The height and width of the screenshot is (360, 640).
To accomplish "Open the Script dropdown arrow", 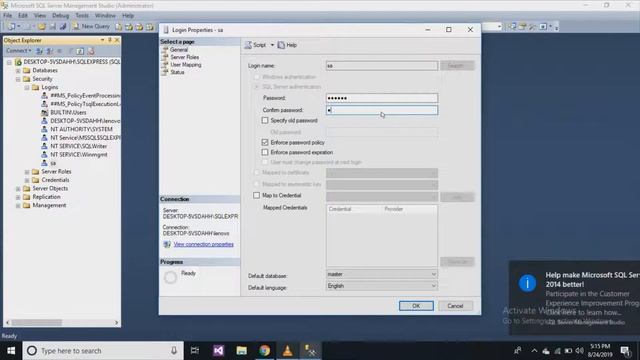I will coord(272,45).
